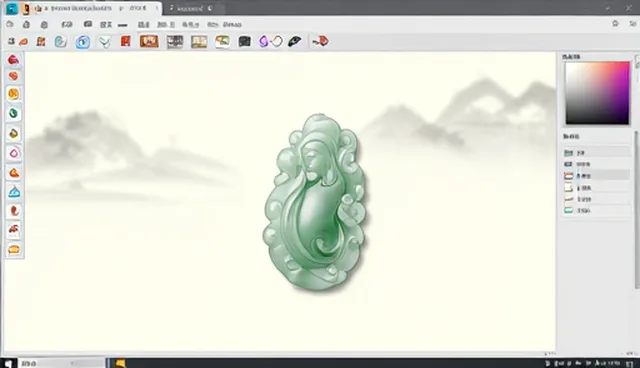Open the orange-brown picture icon in top toolbar
Image resolution: width=640 pixels, height=368 pixels.
pos(149,41)
